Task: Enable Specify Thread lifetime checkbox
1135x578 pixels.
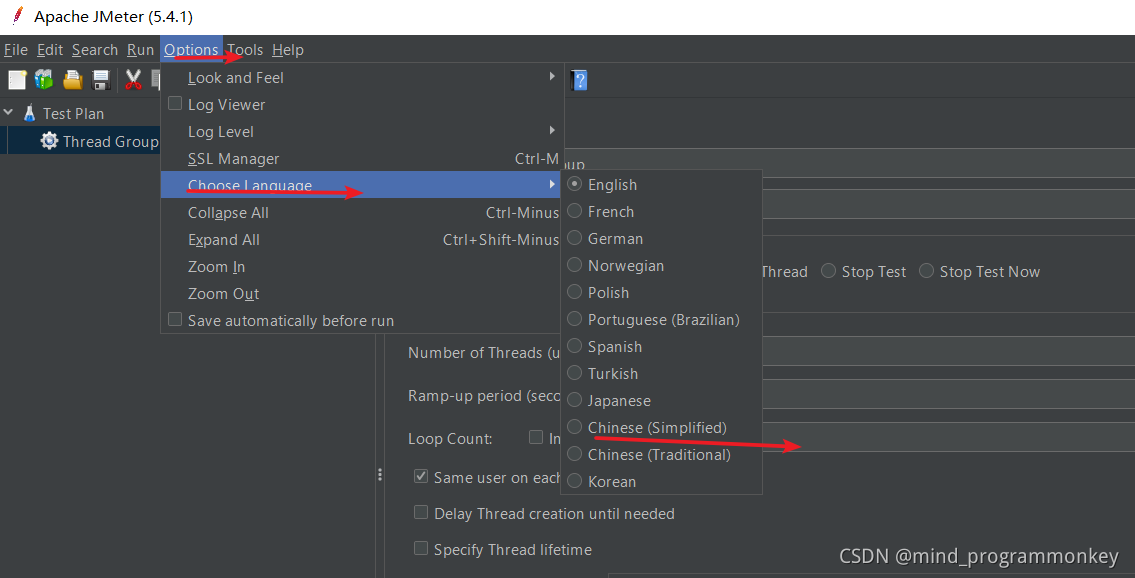Action: (421, 548)
